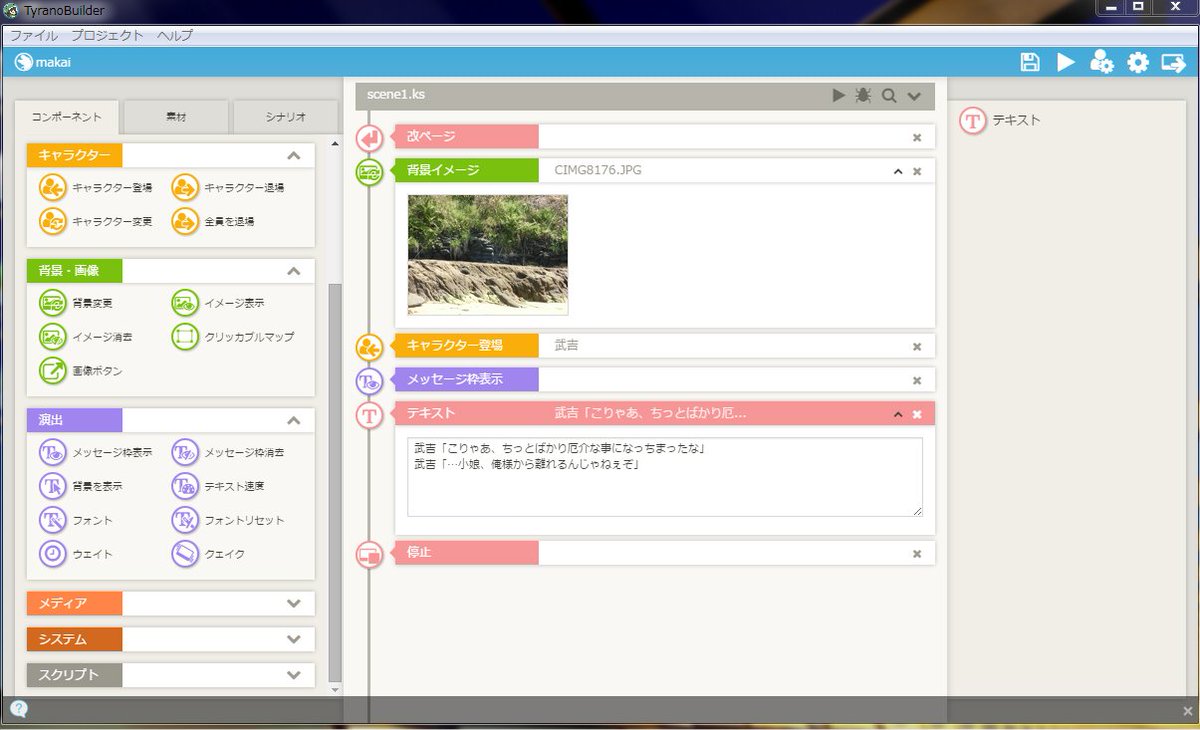Viewport: 1200px width, 730px height.
Task: Switch to シナリオ tab
Action: point(285,117)
